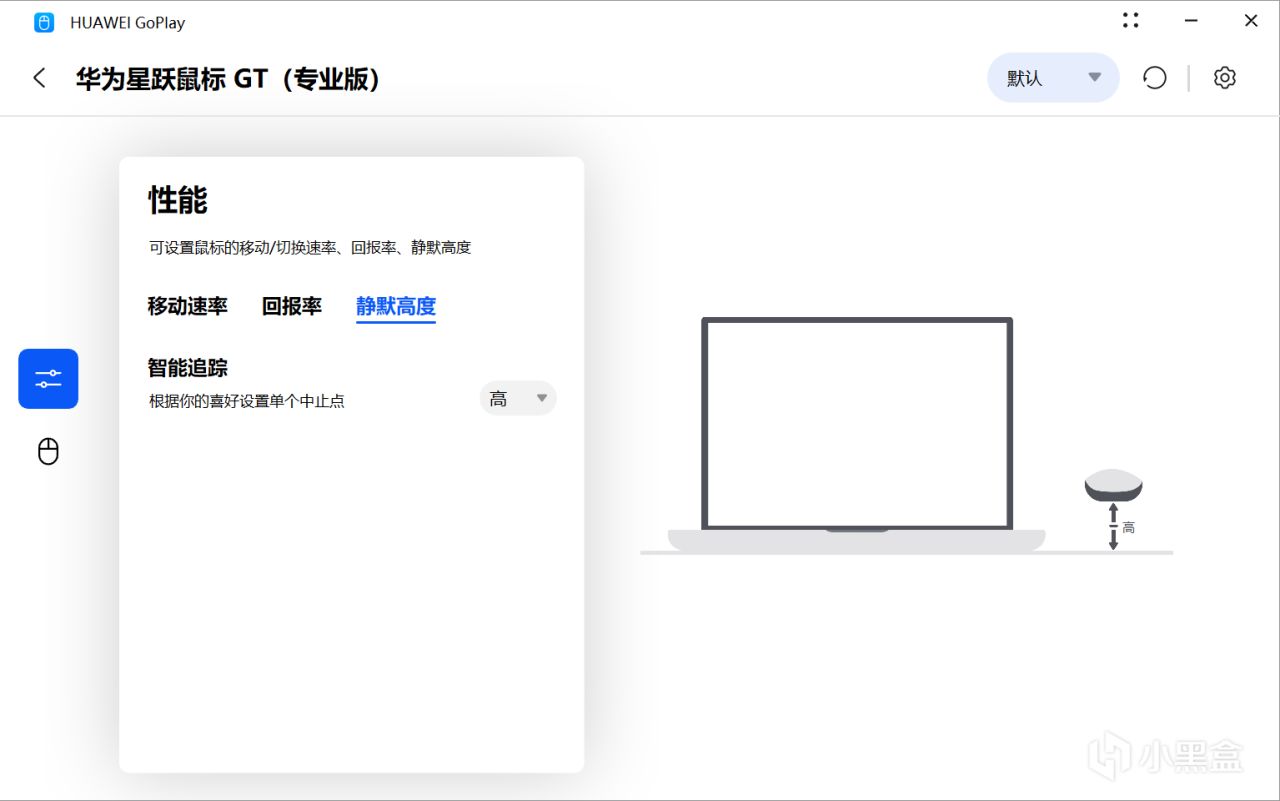Open the four-dot menu in title bar

point(1131,20)
